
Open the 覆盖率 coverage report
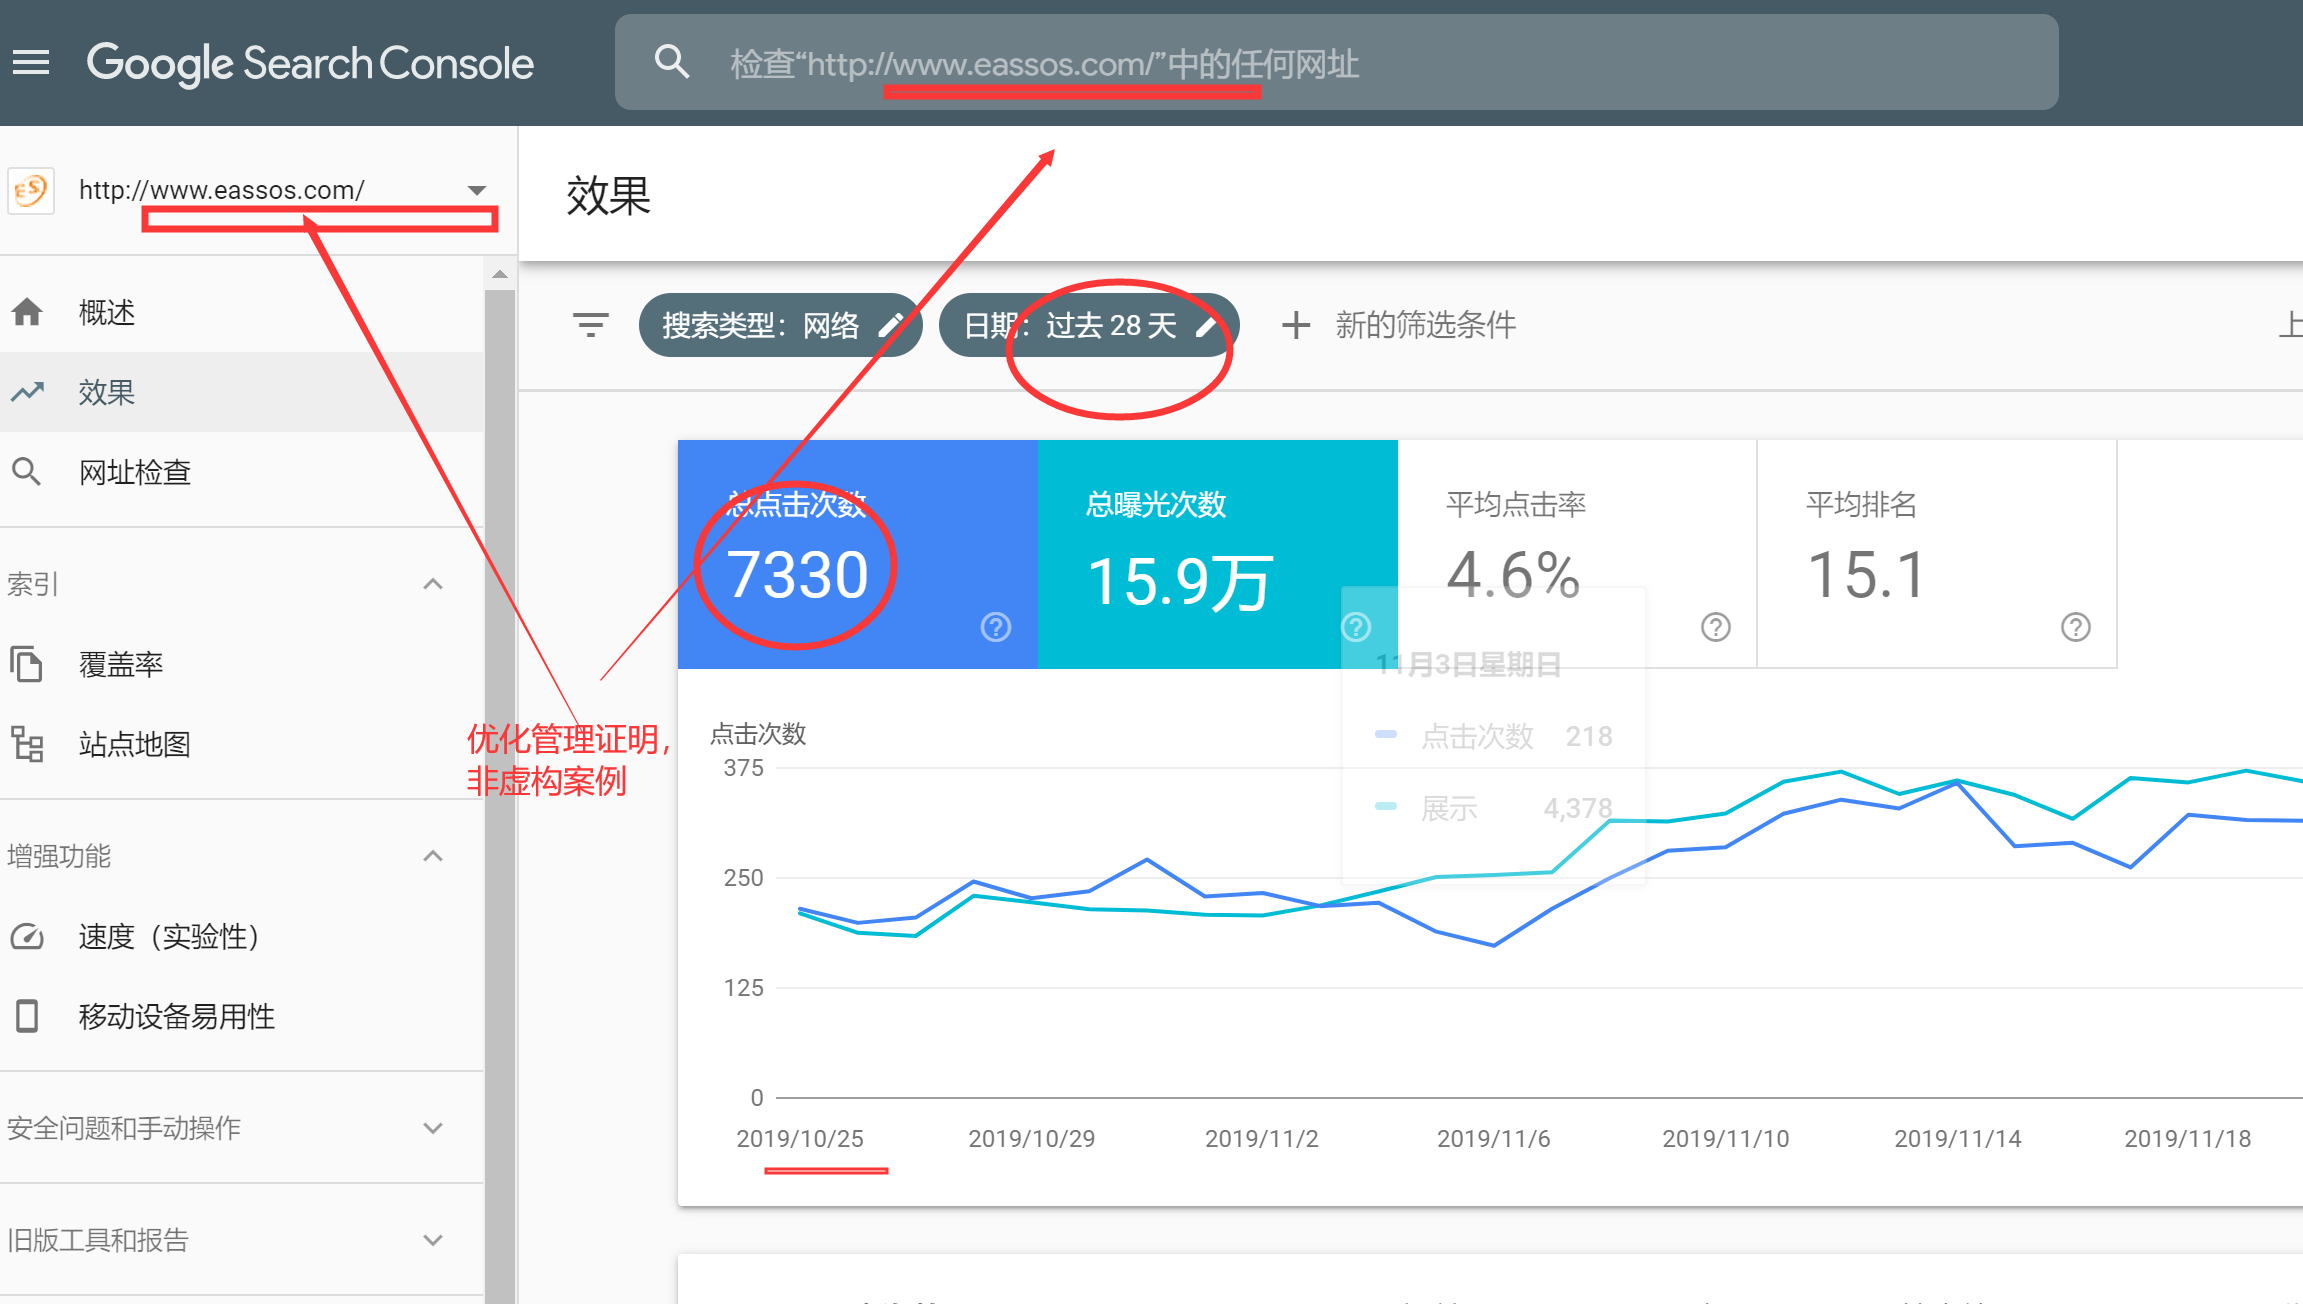(242, 664)
